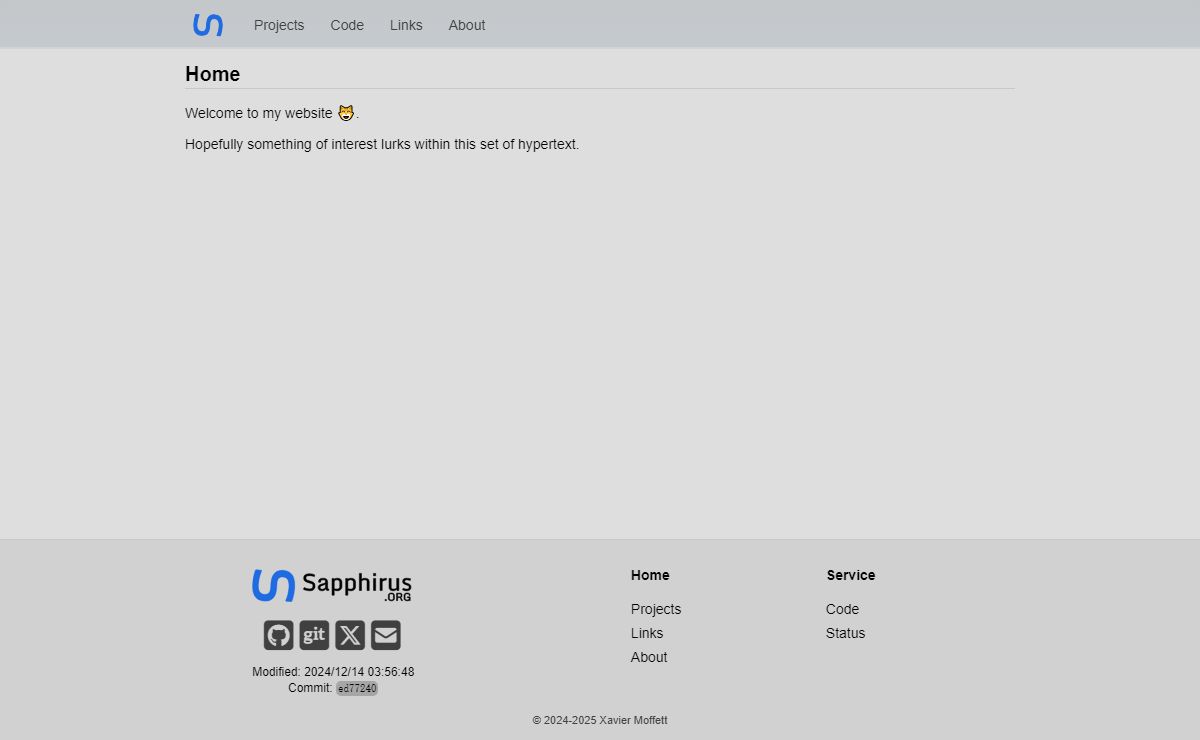Click the copyright Xavier Moffett text
The height and width of the screenshot is (740, 1200).
coord(600,720)
